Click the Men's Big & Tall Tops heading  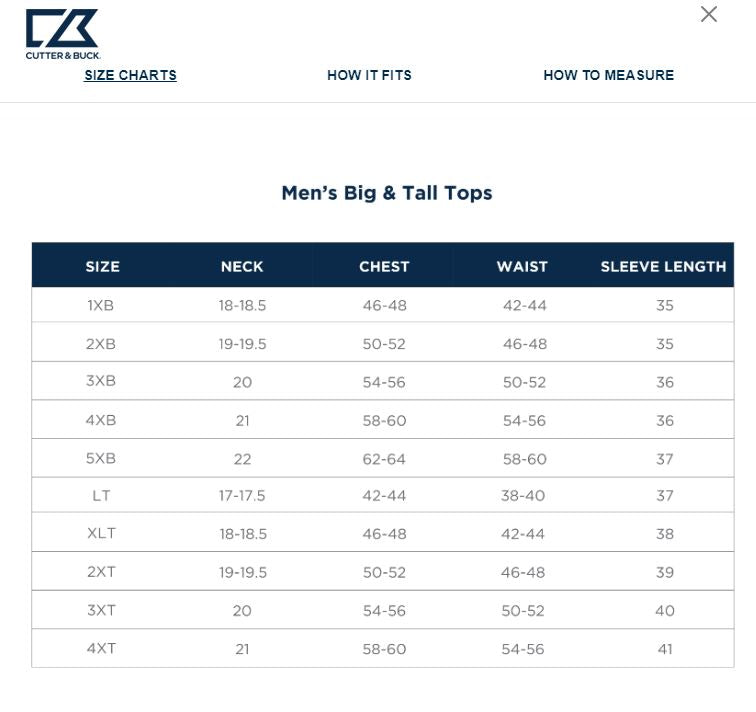(387, 193)
